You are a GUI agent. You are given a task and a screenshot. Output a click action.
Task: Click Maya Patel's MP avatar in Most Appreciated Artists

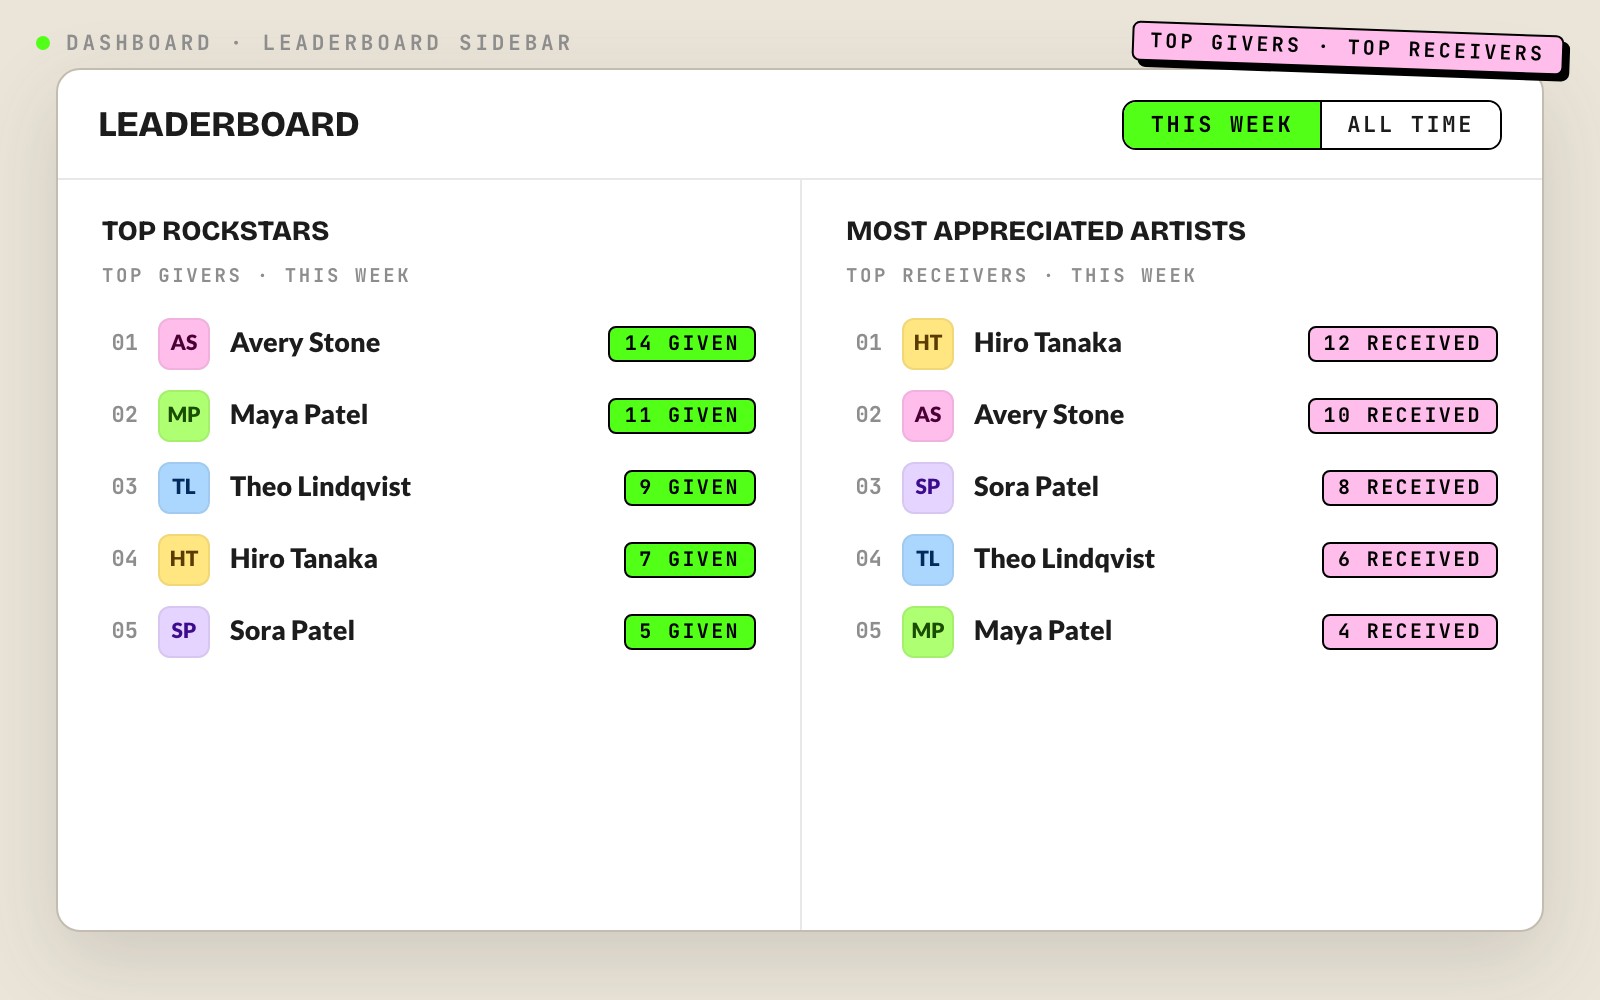tap(928, 631)
